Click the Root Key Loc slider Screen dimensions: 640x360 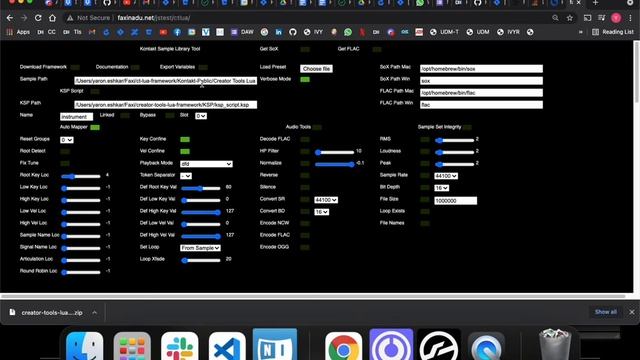pos(80,176)
